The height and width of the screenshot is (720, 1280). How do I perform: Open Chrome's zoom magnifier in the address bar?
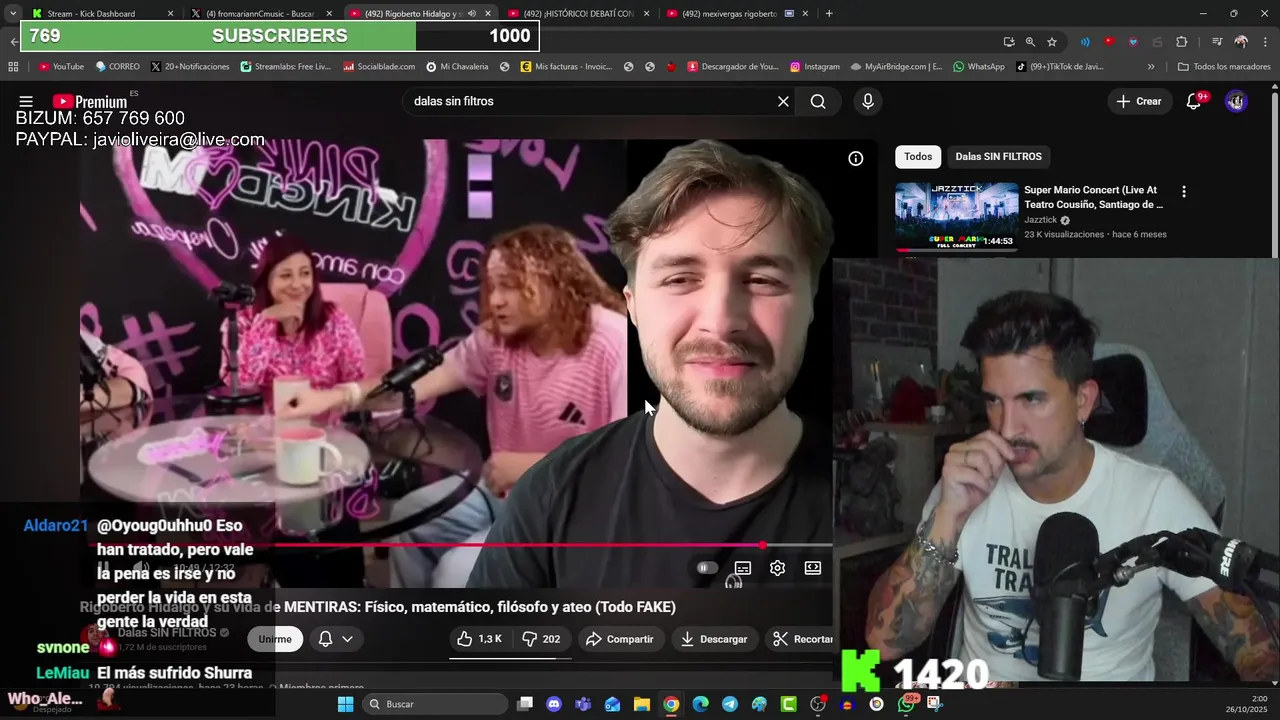tap(1030, 42)
